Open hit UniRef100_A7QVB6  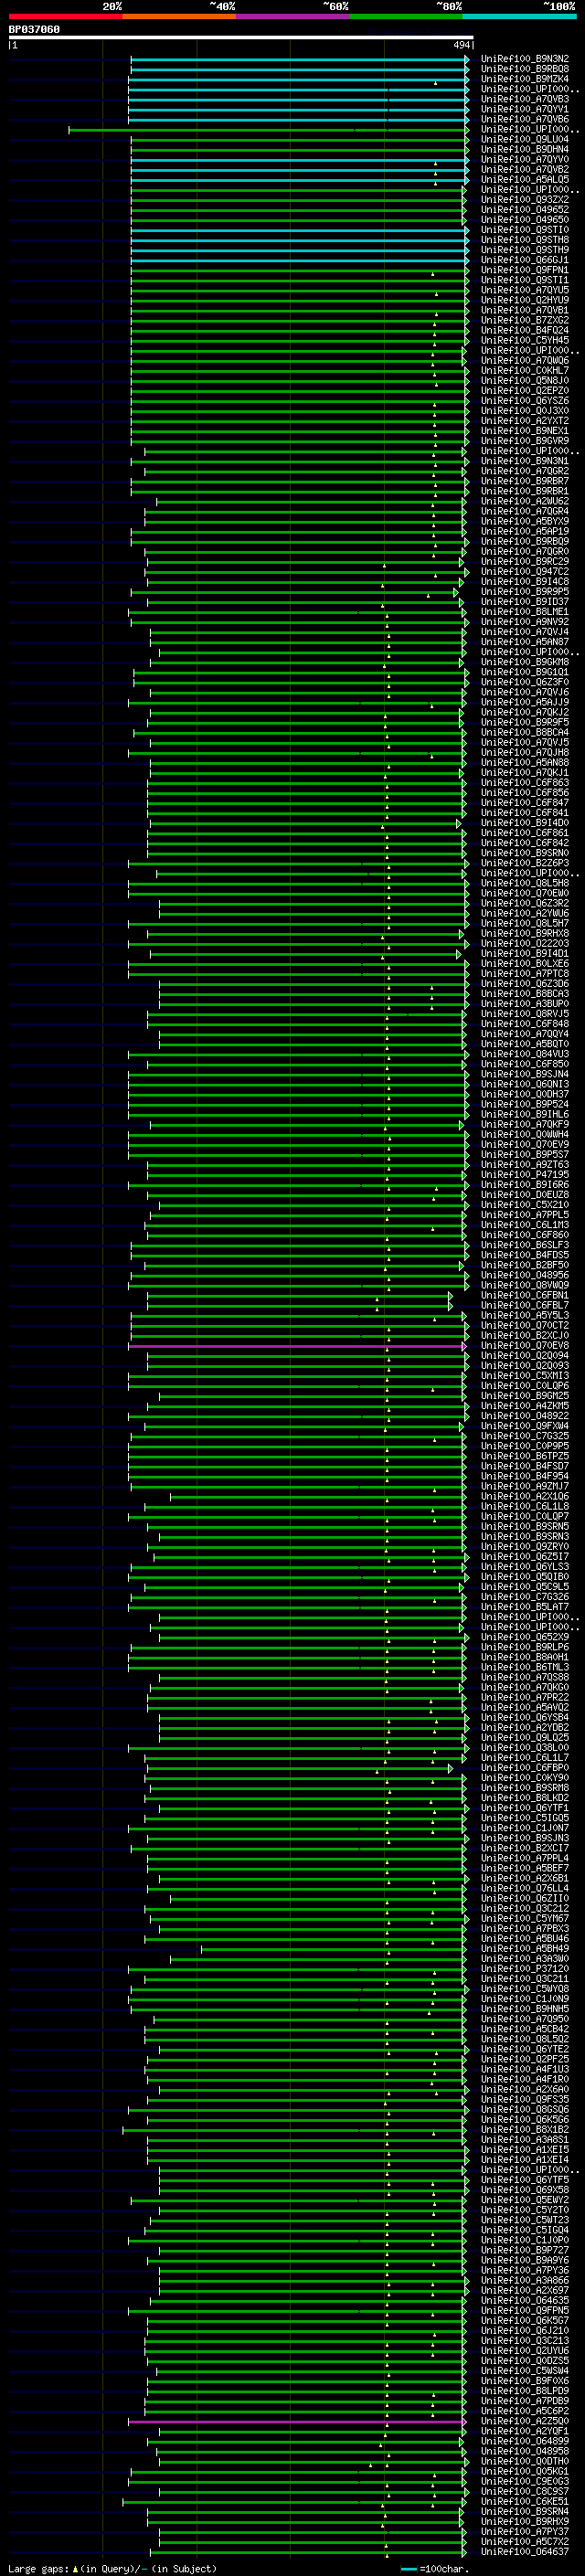pos(525,119)
